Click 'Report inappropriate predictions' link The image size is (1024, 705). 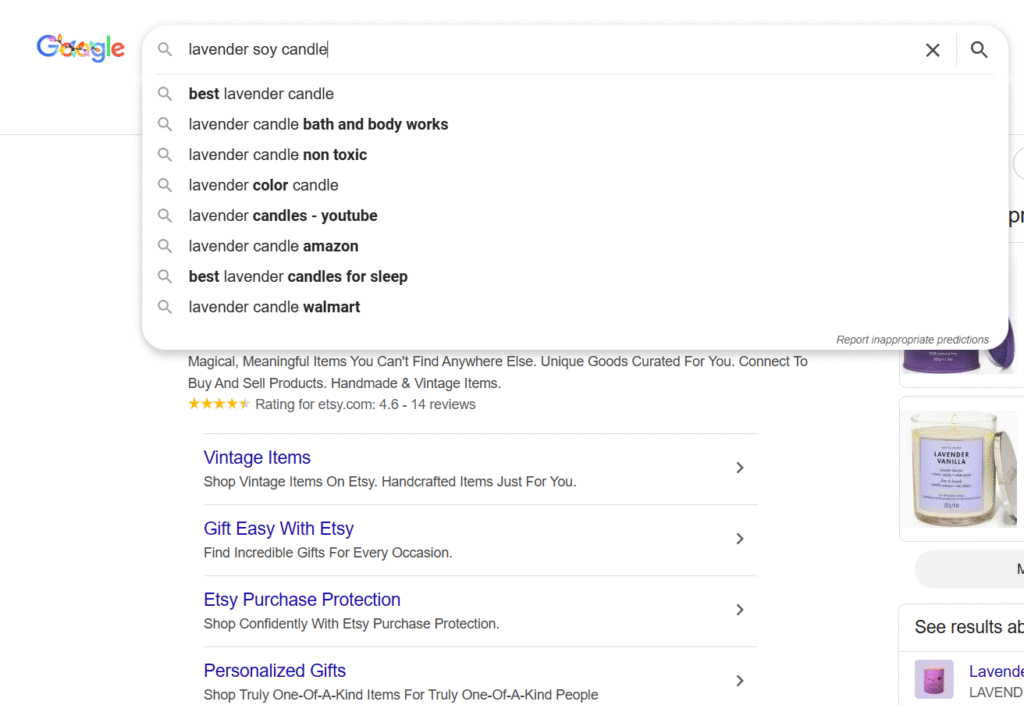pos(912,340)
